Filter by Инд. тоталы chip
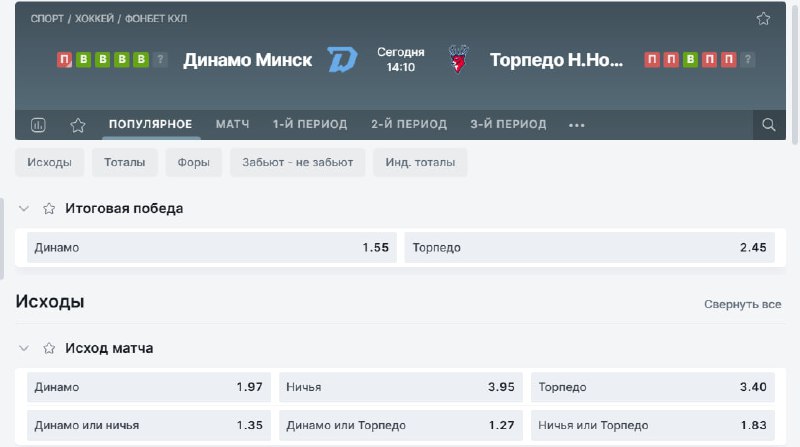 [420, 162]
